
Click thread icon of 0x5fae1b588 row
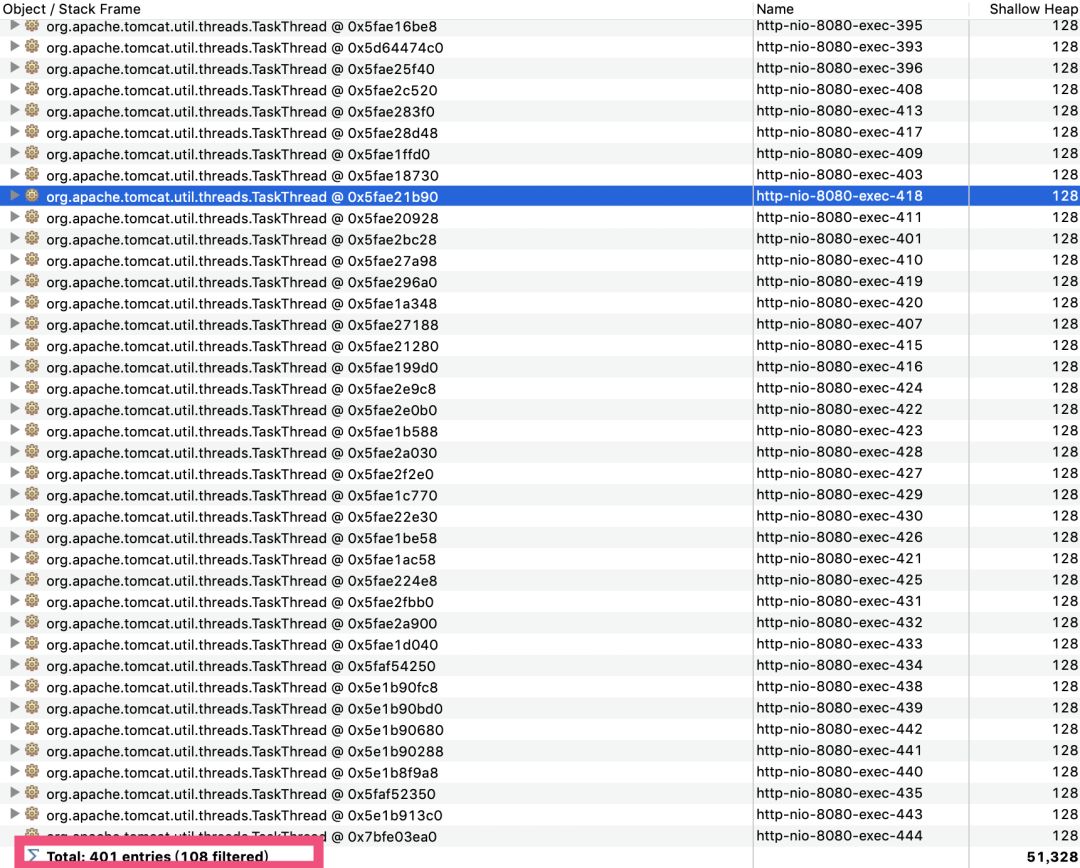[x=32, y=431]
